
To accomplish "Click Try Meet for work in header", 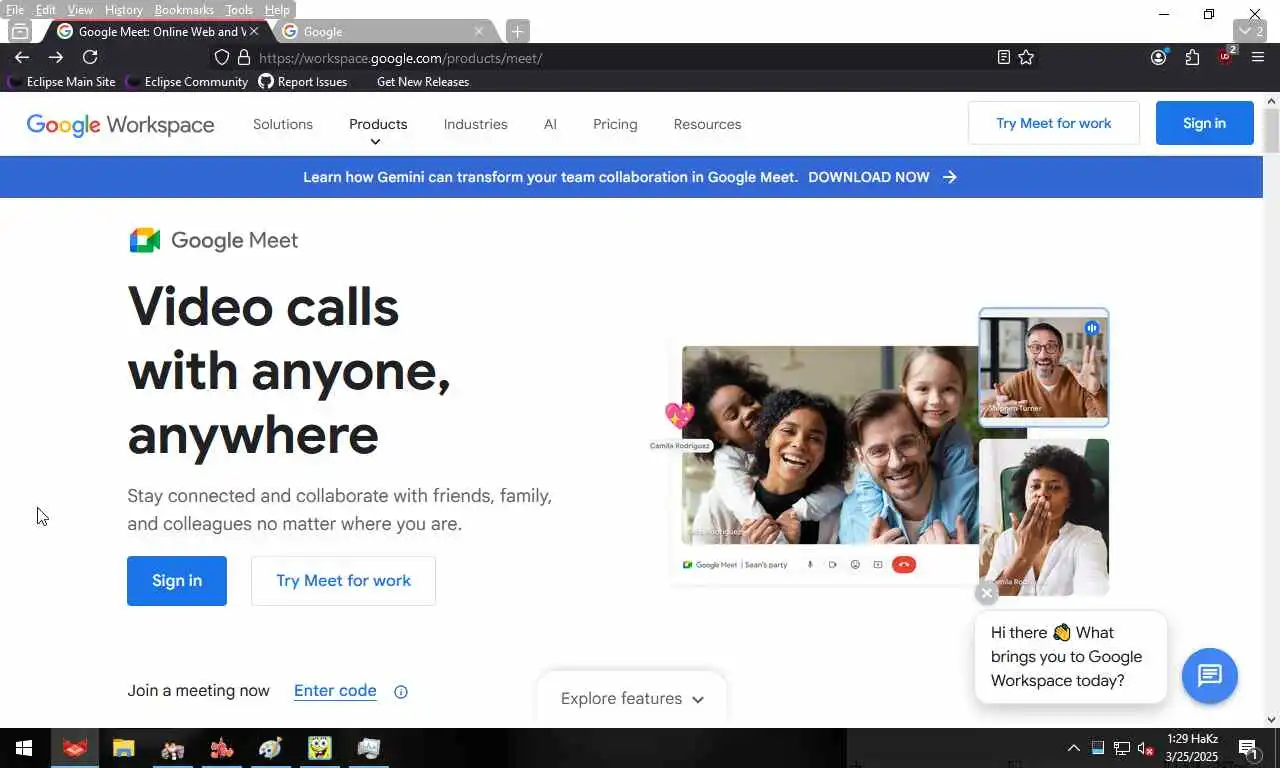I will point(1054,123).
